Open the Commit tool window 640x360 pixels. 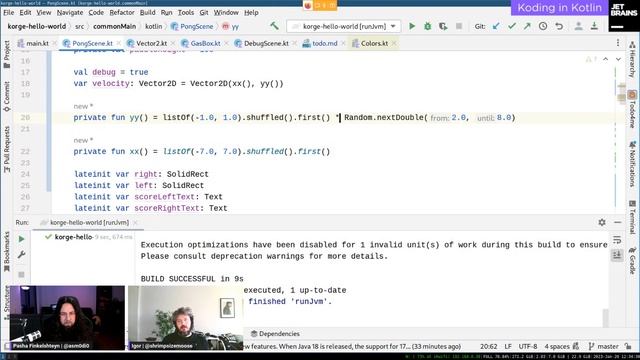point(7,96)
